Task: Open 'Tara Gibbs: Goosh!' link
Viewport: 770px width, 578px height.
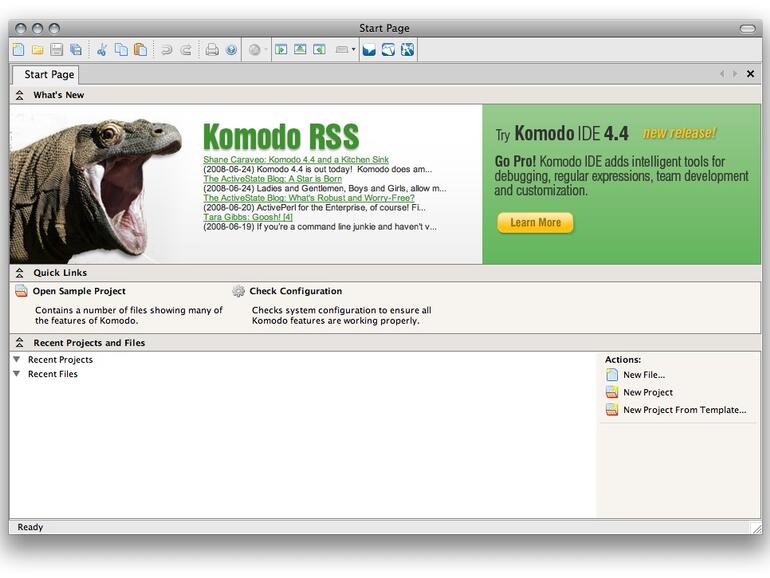Action: pos(248,217)
